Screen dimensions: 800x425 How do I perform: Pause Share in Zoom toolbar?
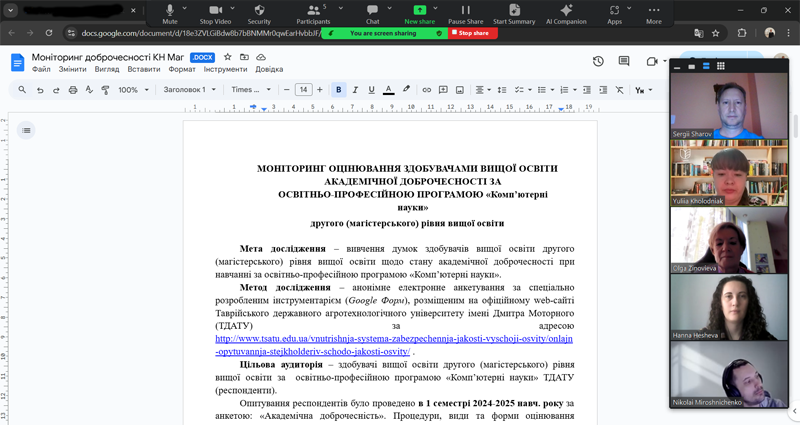465,14
